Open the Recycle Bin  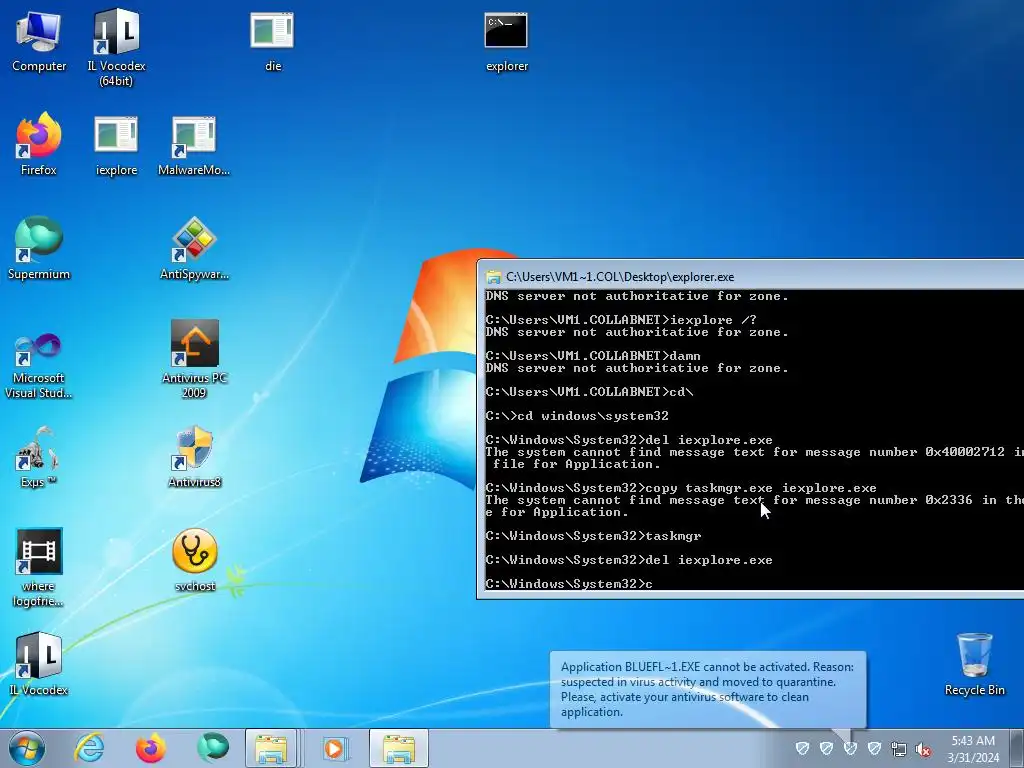pyautogui.click(x=974, y=664)
